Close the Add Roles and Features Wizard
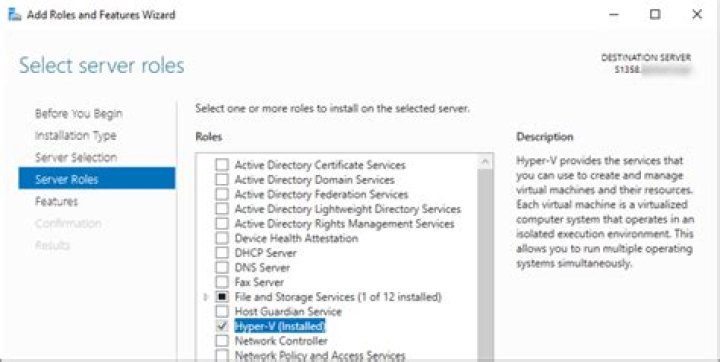 697,15
